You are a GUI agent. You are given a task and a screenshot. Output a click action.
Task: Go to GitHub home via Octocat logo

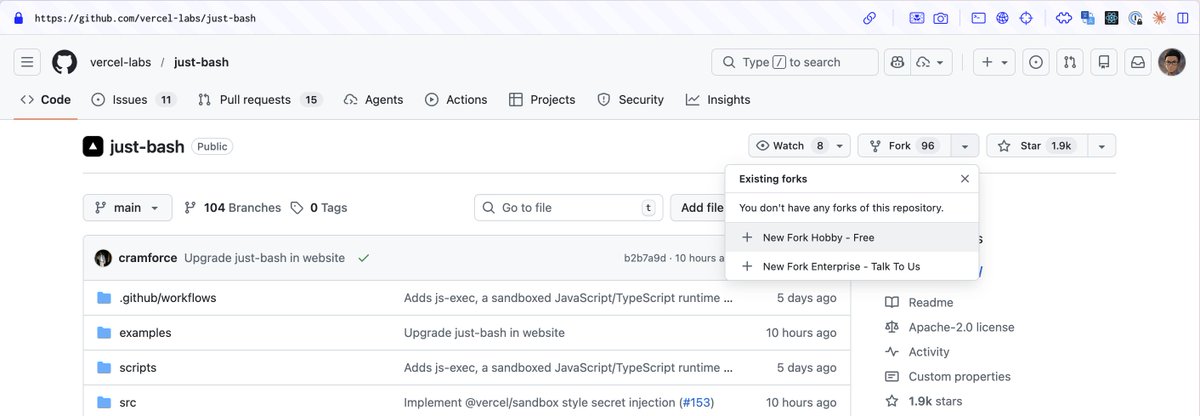64,62
